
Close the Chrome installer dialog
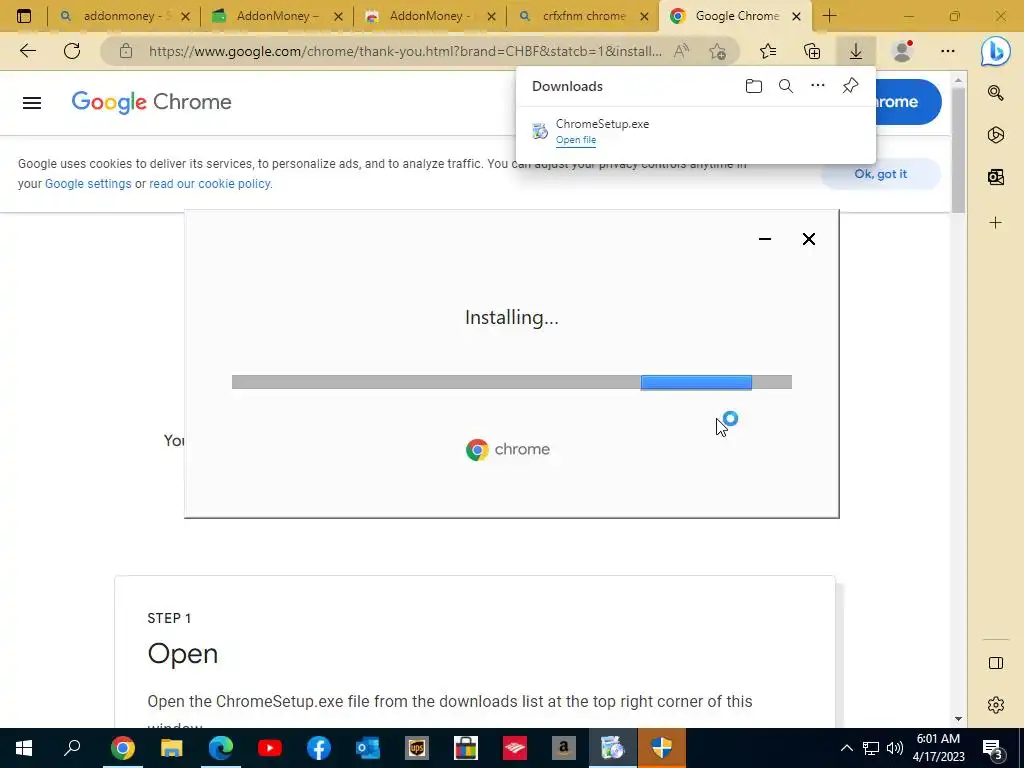click(808, 239)
